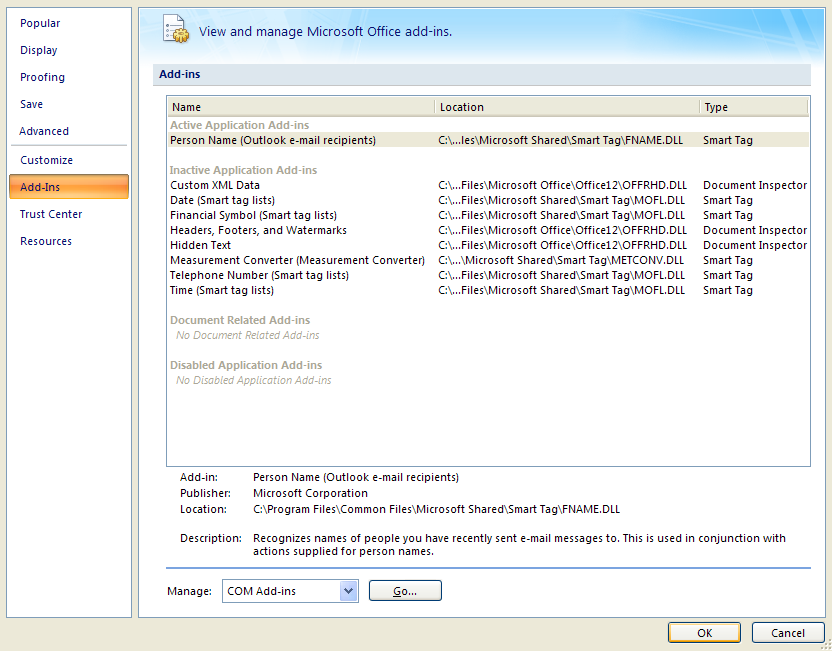Select the Measurement Converter add-in row

pyautogui.click(x=489, y=260)
